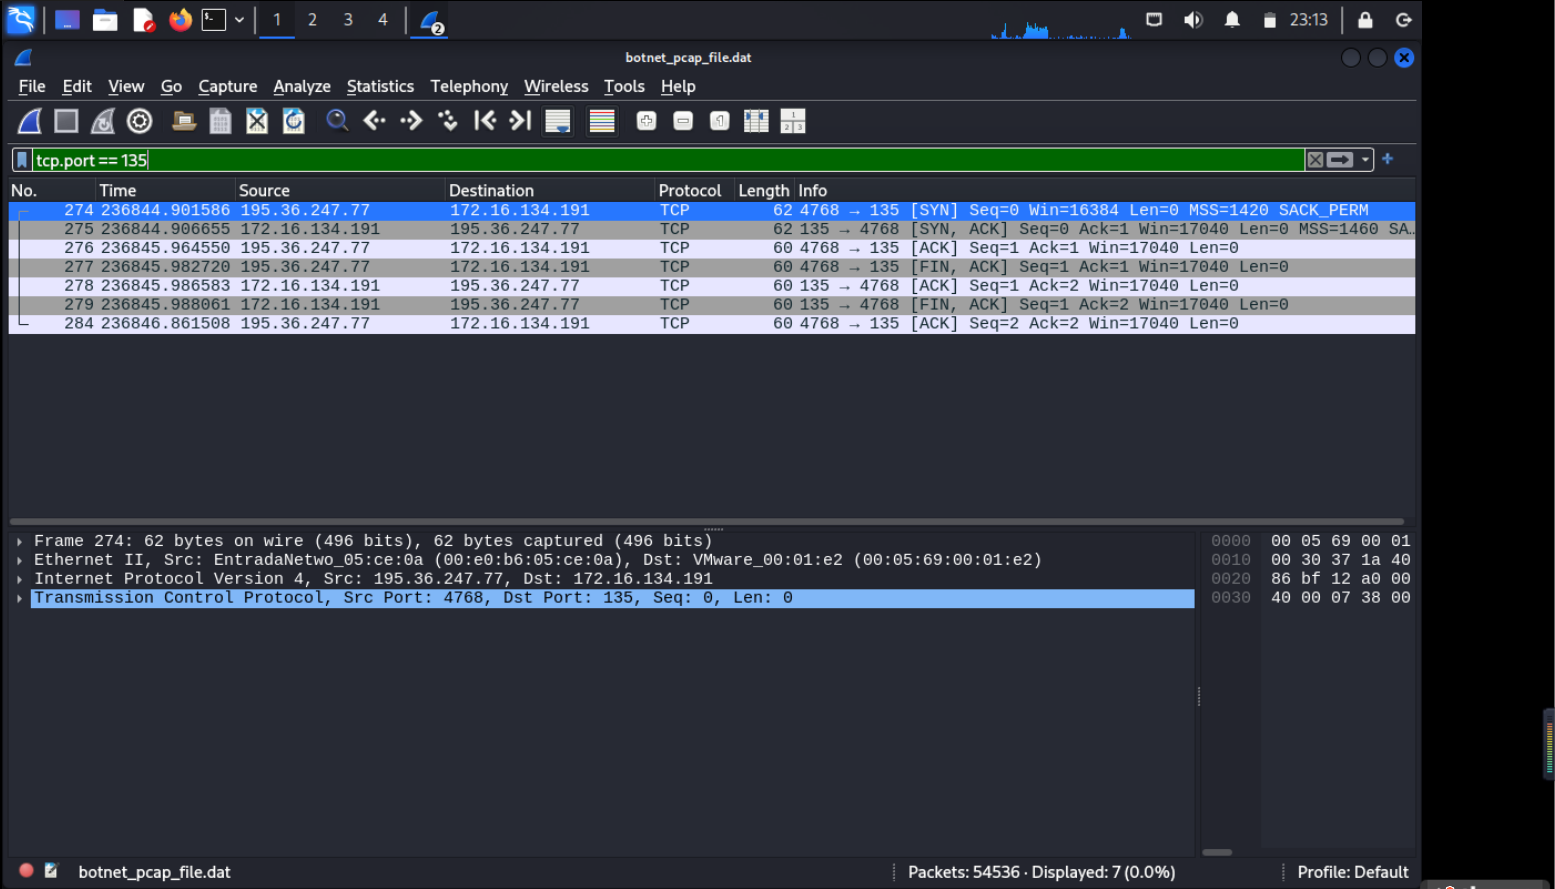Open the File menu
The image size is (1555, 889).
(x=32, y=87)
